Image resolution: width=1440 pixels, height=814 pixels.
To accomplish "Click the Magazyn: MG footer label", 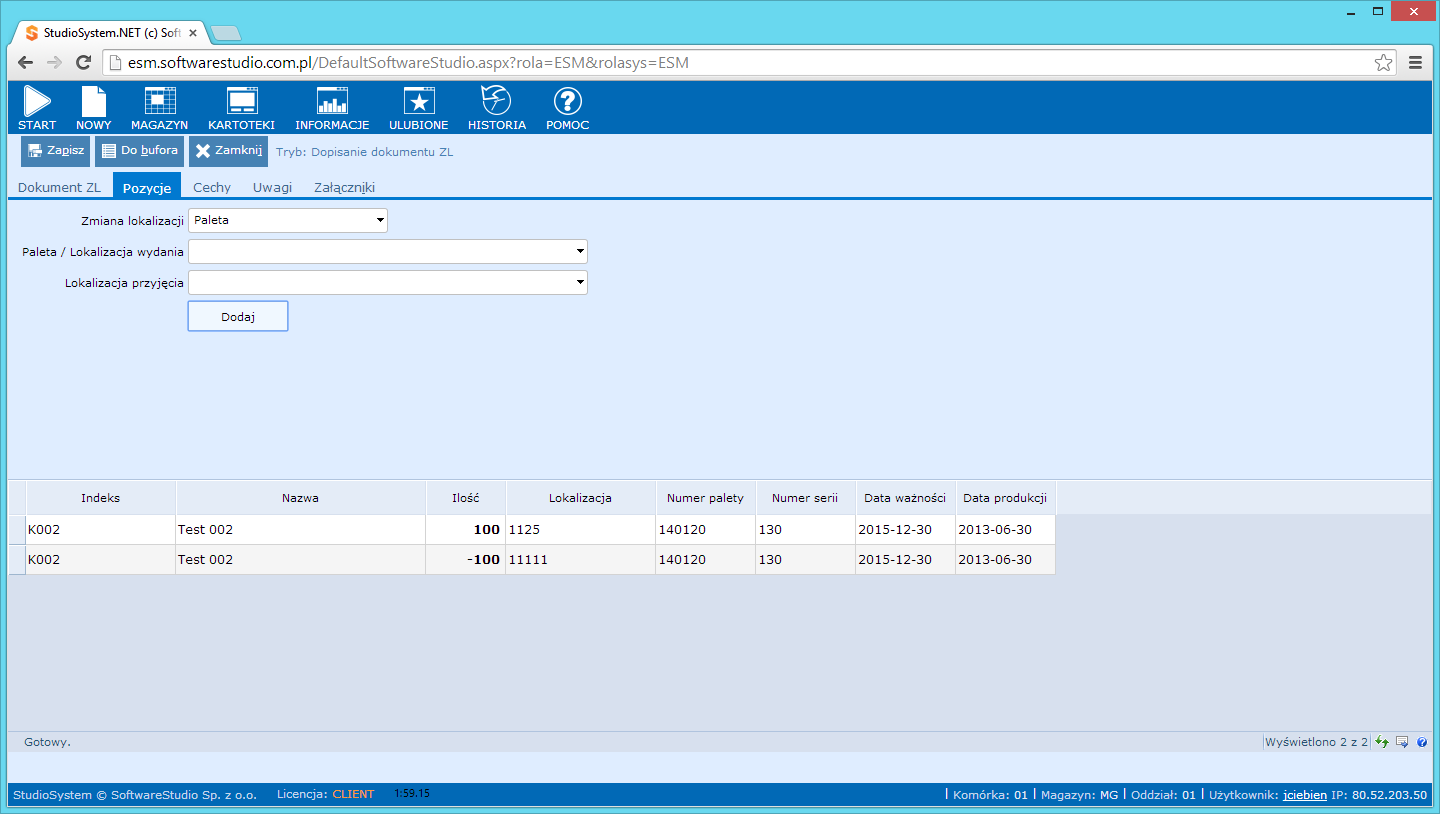I will (1080, 795).
